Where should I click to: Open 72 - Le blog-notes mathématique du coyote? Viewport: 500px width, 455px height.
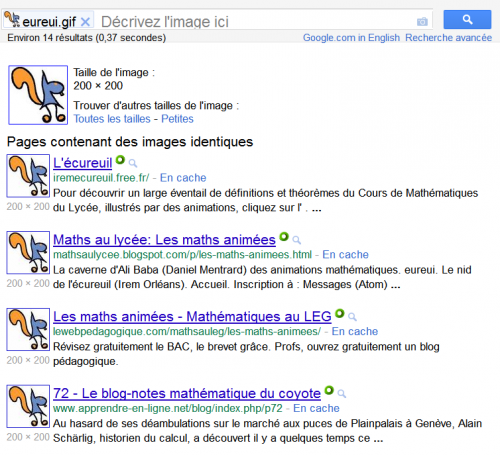[187, 393]
